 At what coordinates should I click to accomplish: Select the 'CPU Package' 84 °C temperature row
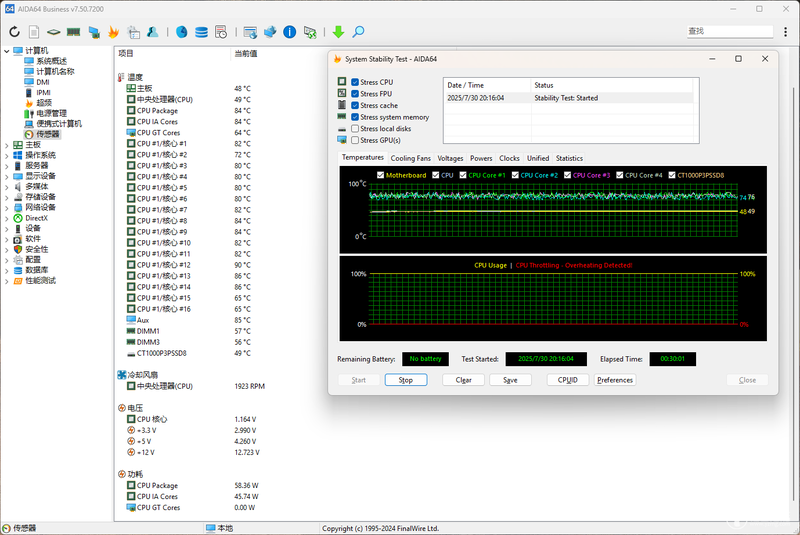click(189, 111)
